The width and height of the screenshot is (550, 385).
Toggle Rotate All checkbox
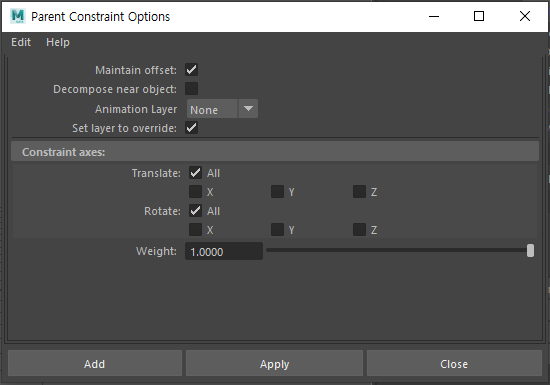195,211
